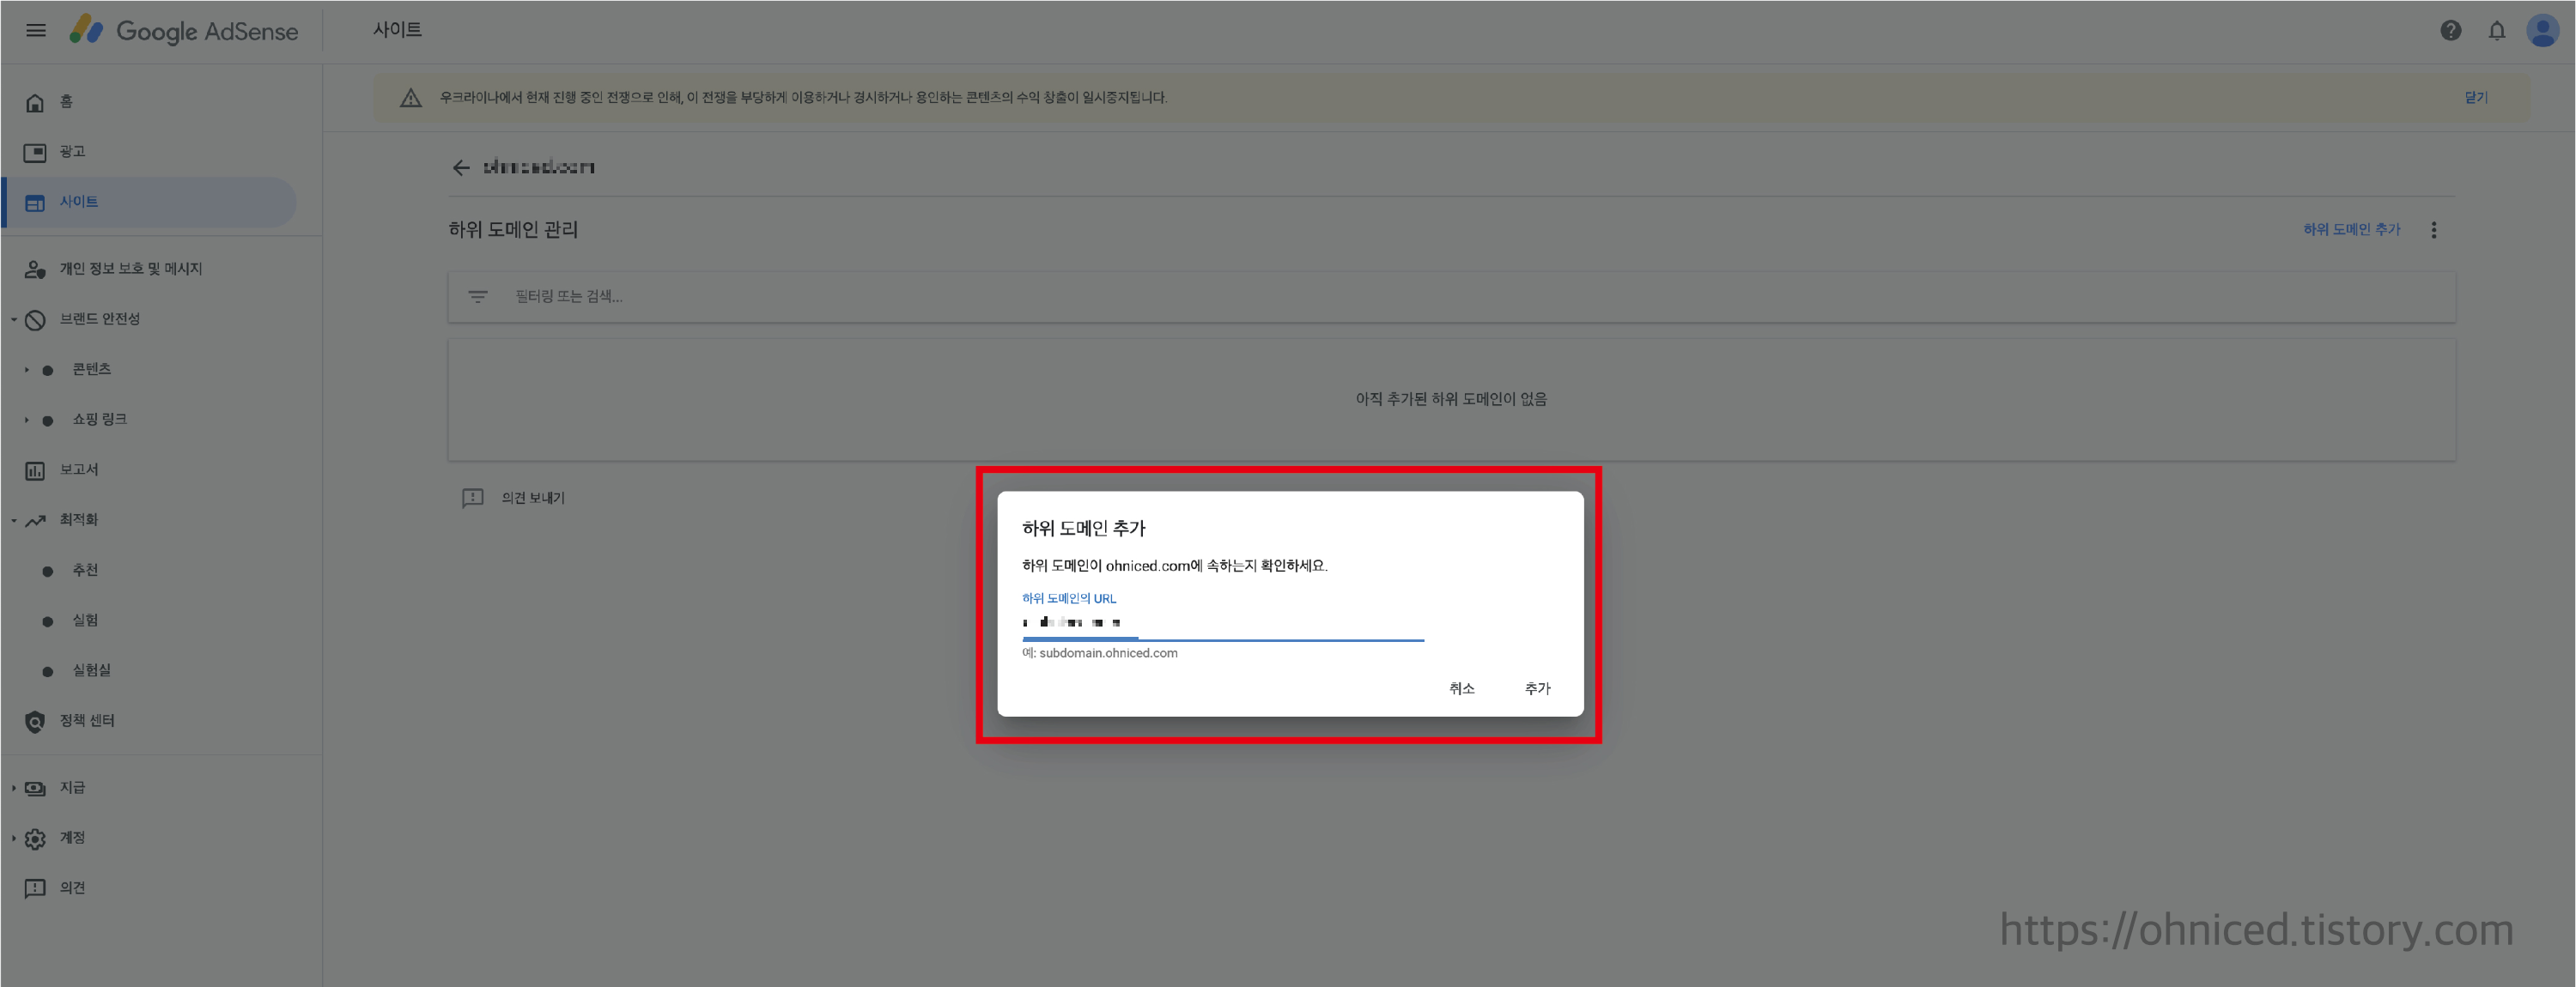The width and height of the screenshot is (2576, 987).
Task: Click 취소 to cancel dialog
Action: pyautogui.click(x=1461, y=688)
